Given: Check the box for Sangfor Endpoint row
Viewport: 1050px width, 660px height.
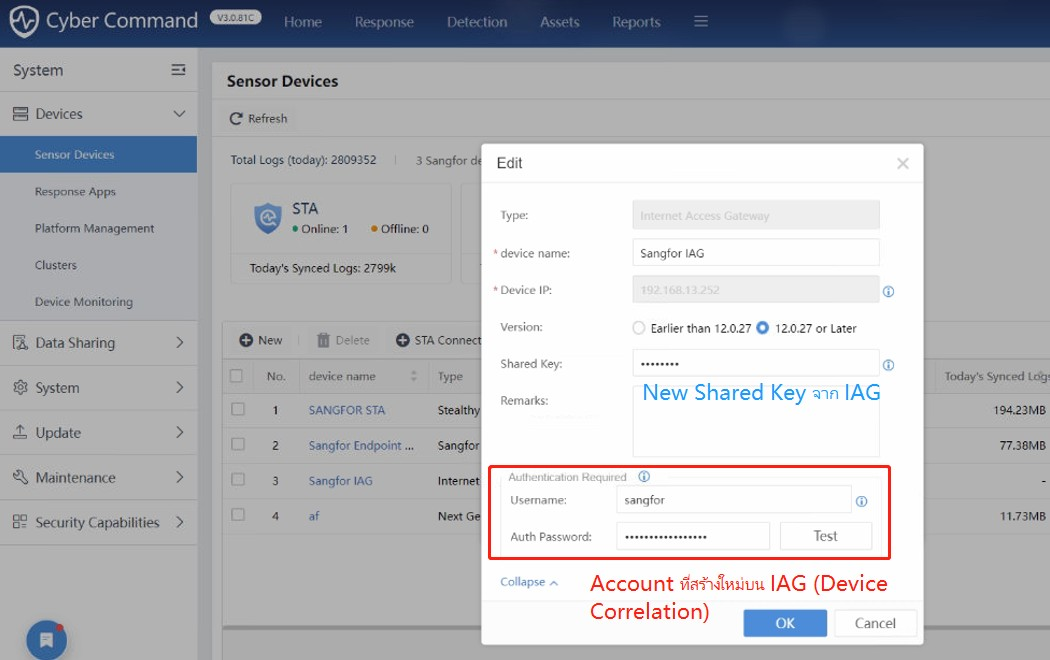Looking at the screenshot, I should coord(238,444).
